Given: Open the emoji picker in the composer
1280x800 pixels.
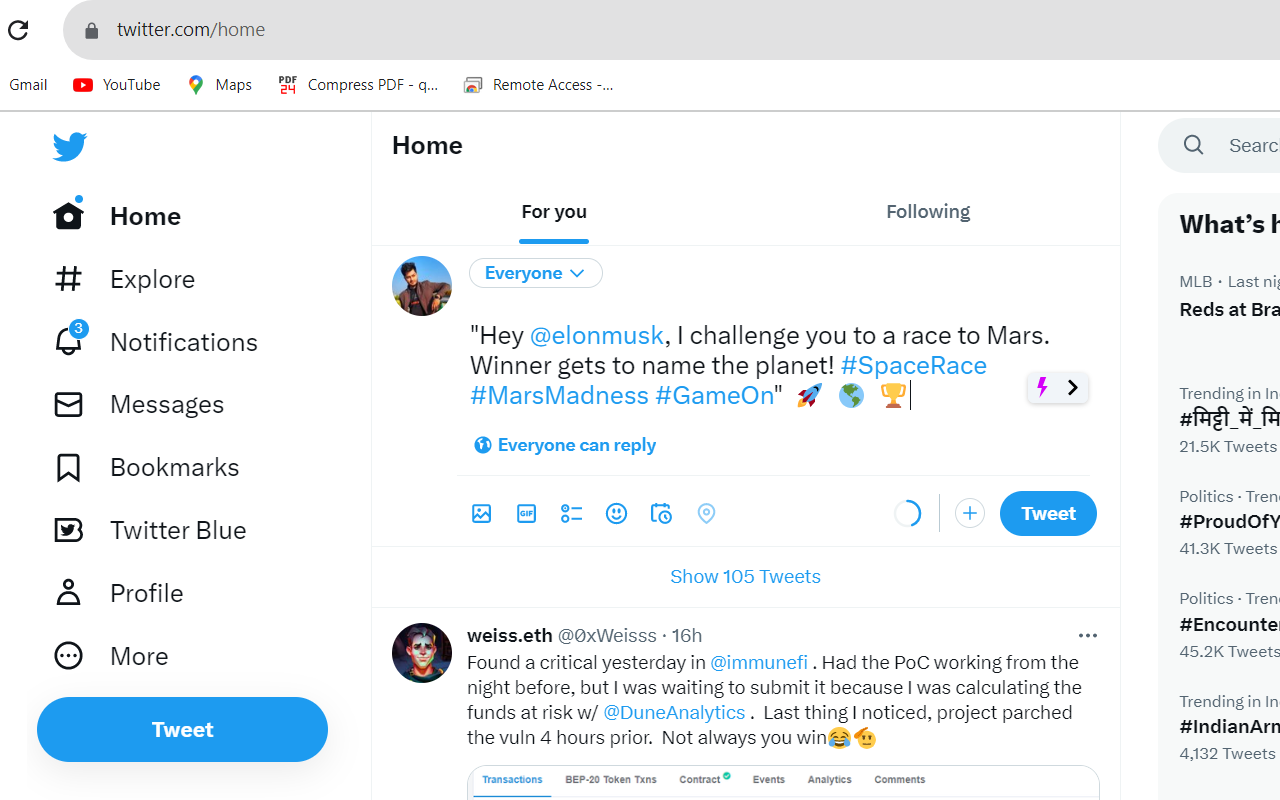Looking at the screenshot, I should [616, 513].
